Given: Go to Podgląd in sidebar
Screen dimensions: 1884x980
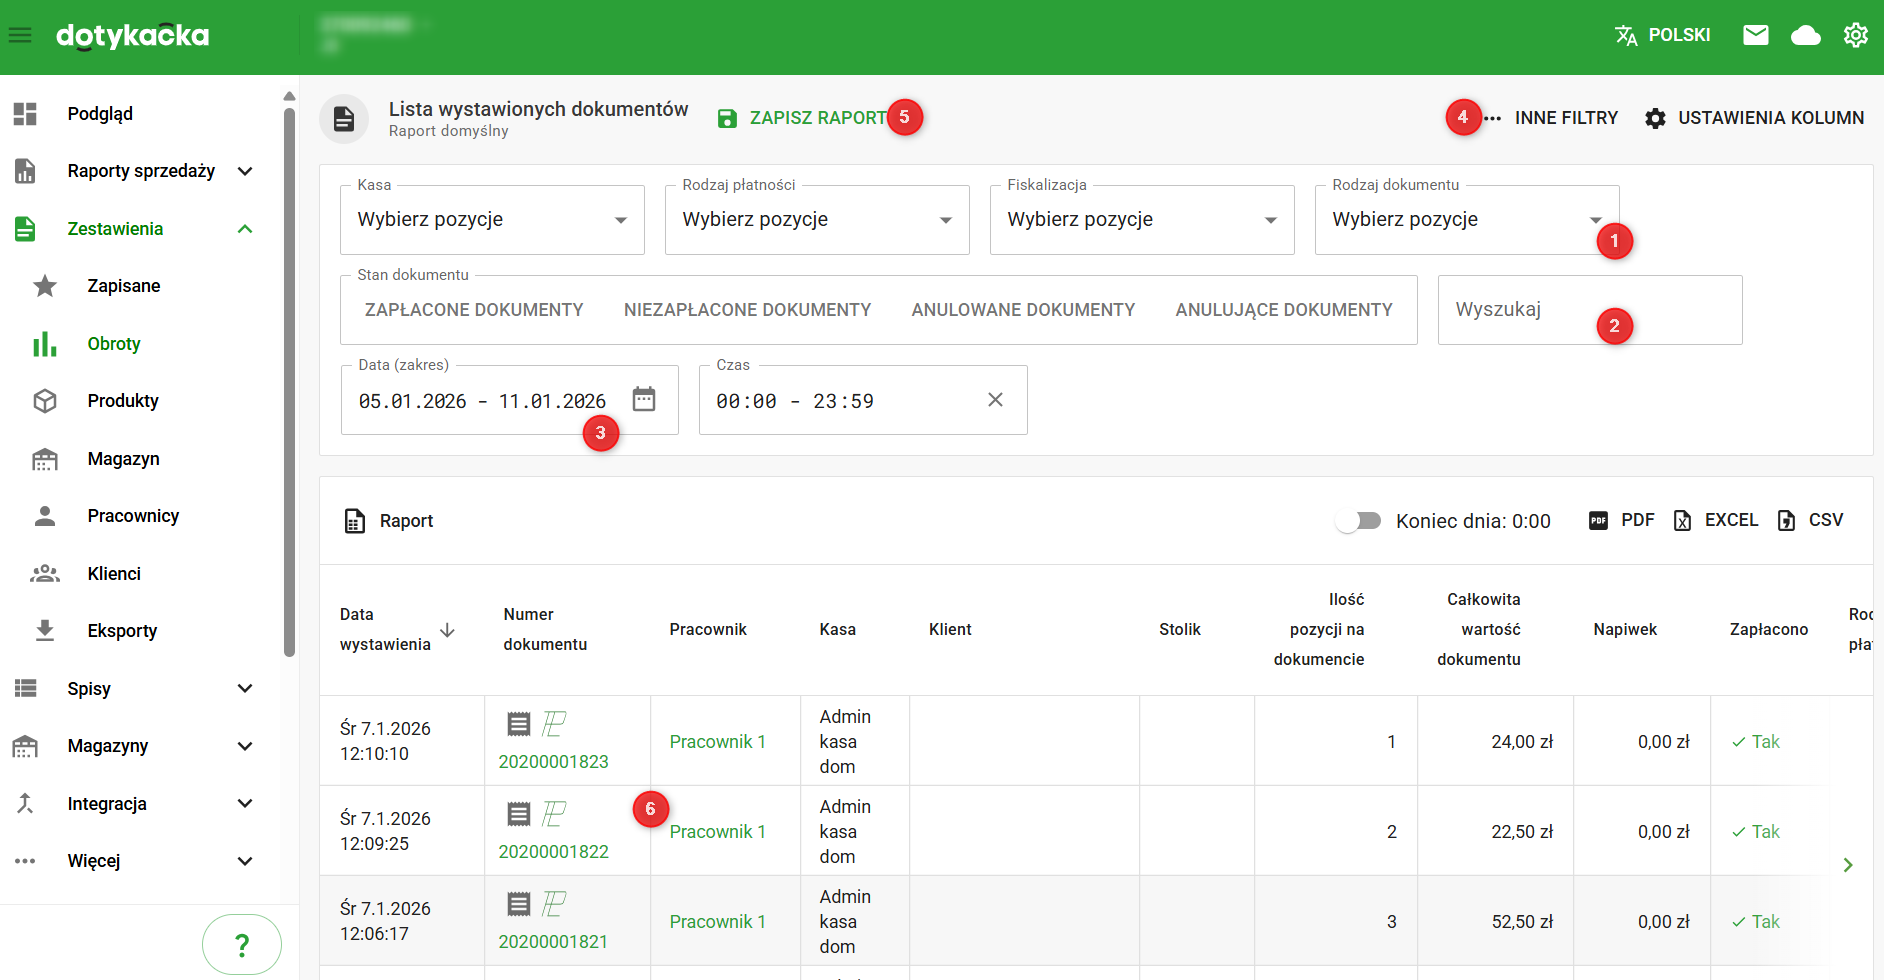Looking at the screenshot, I should [100, 114].
